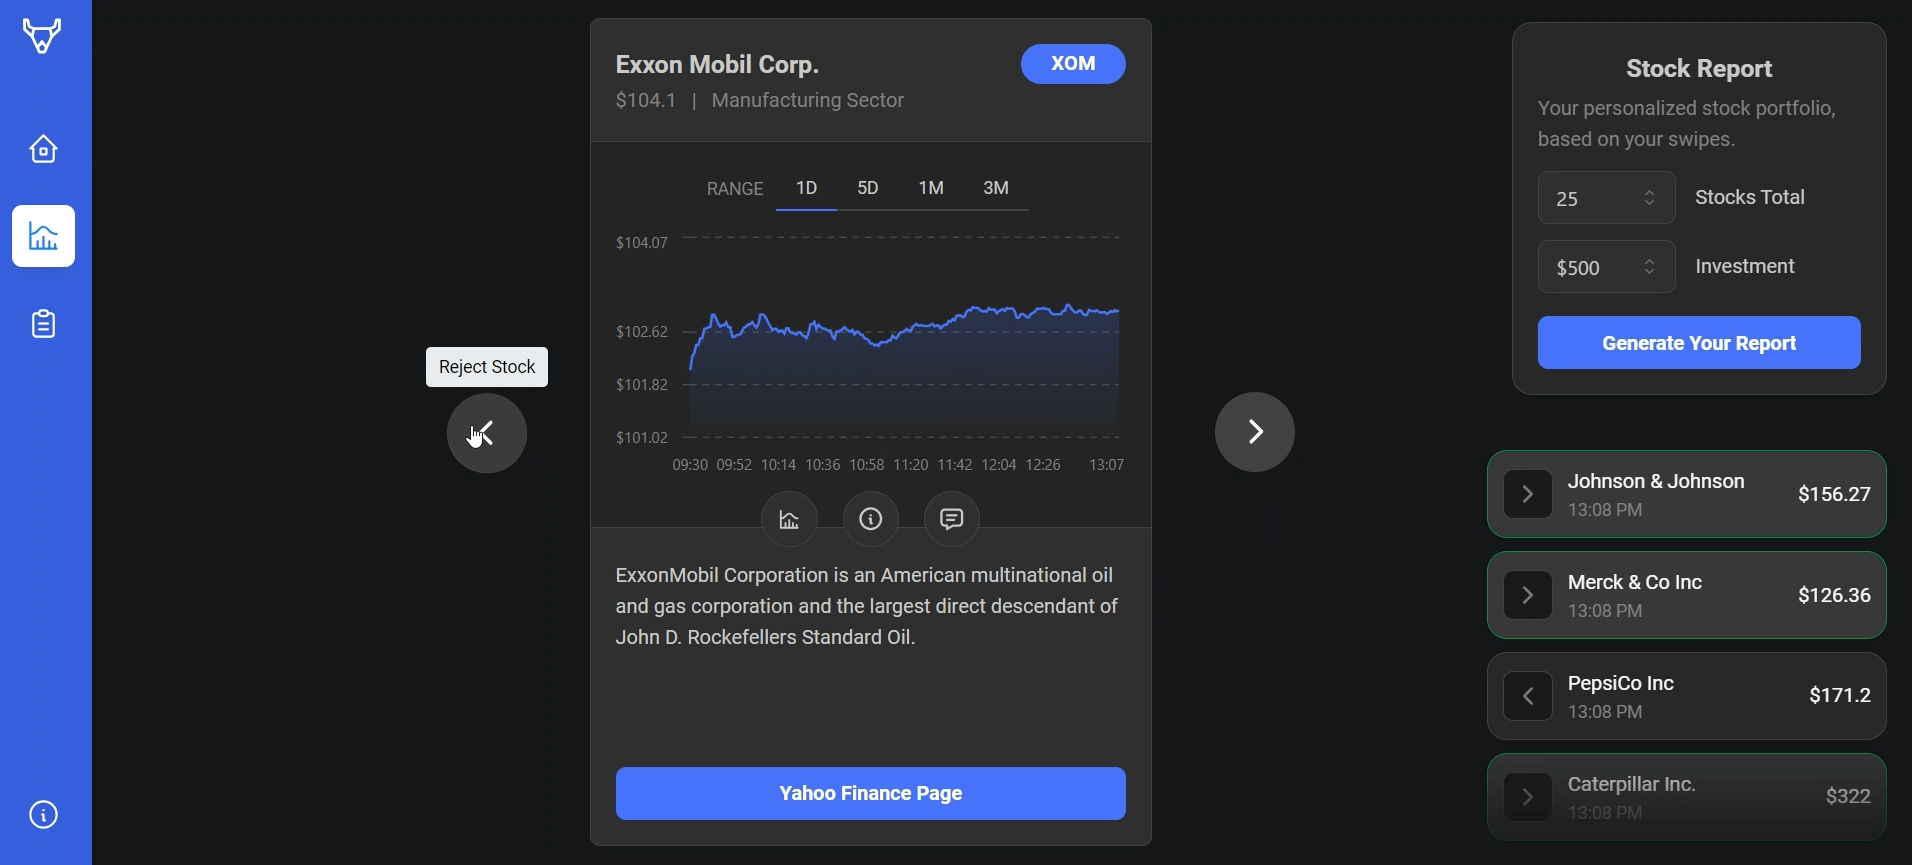Expand the Johnson & Johnson entry chevron
This screenshot has height=865, width=1912.
[1528, 494]
